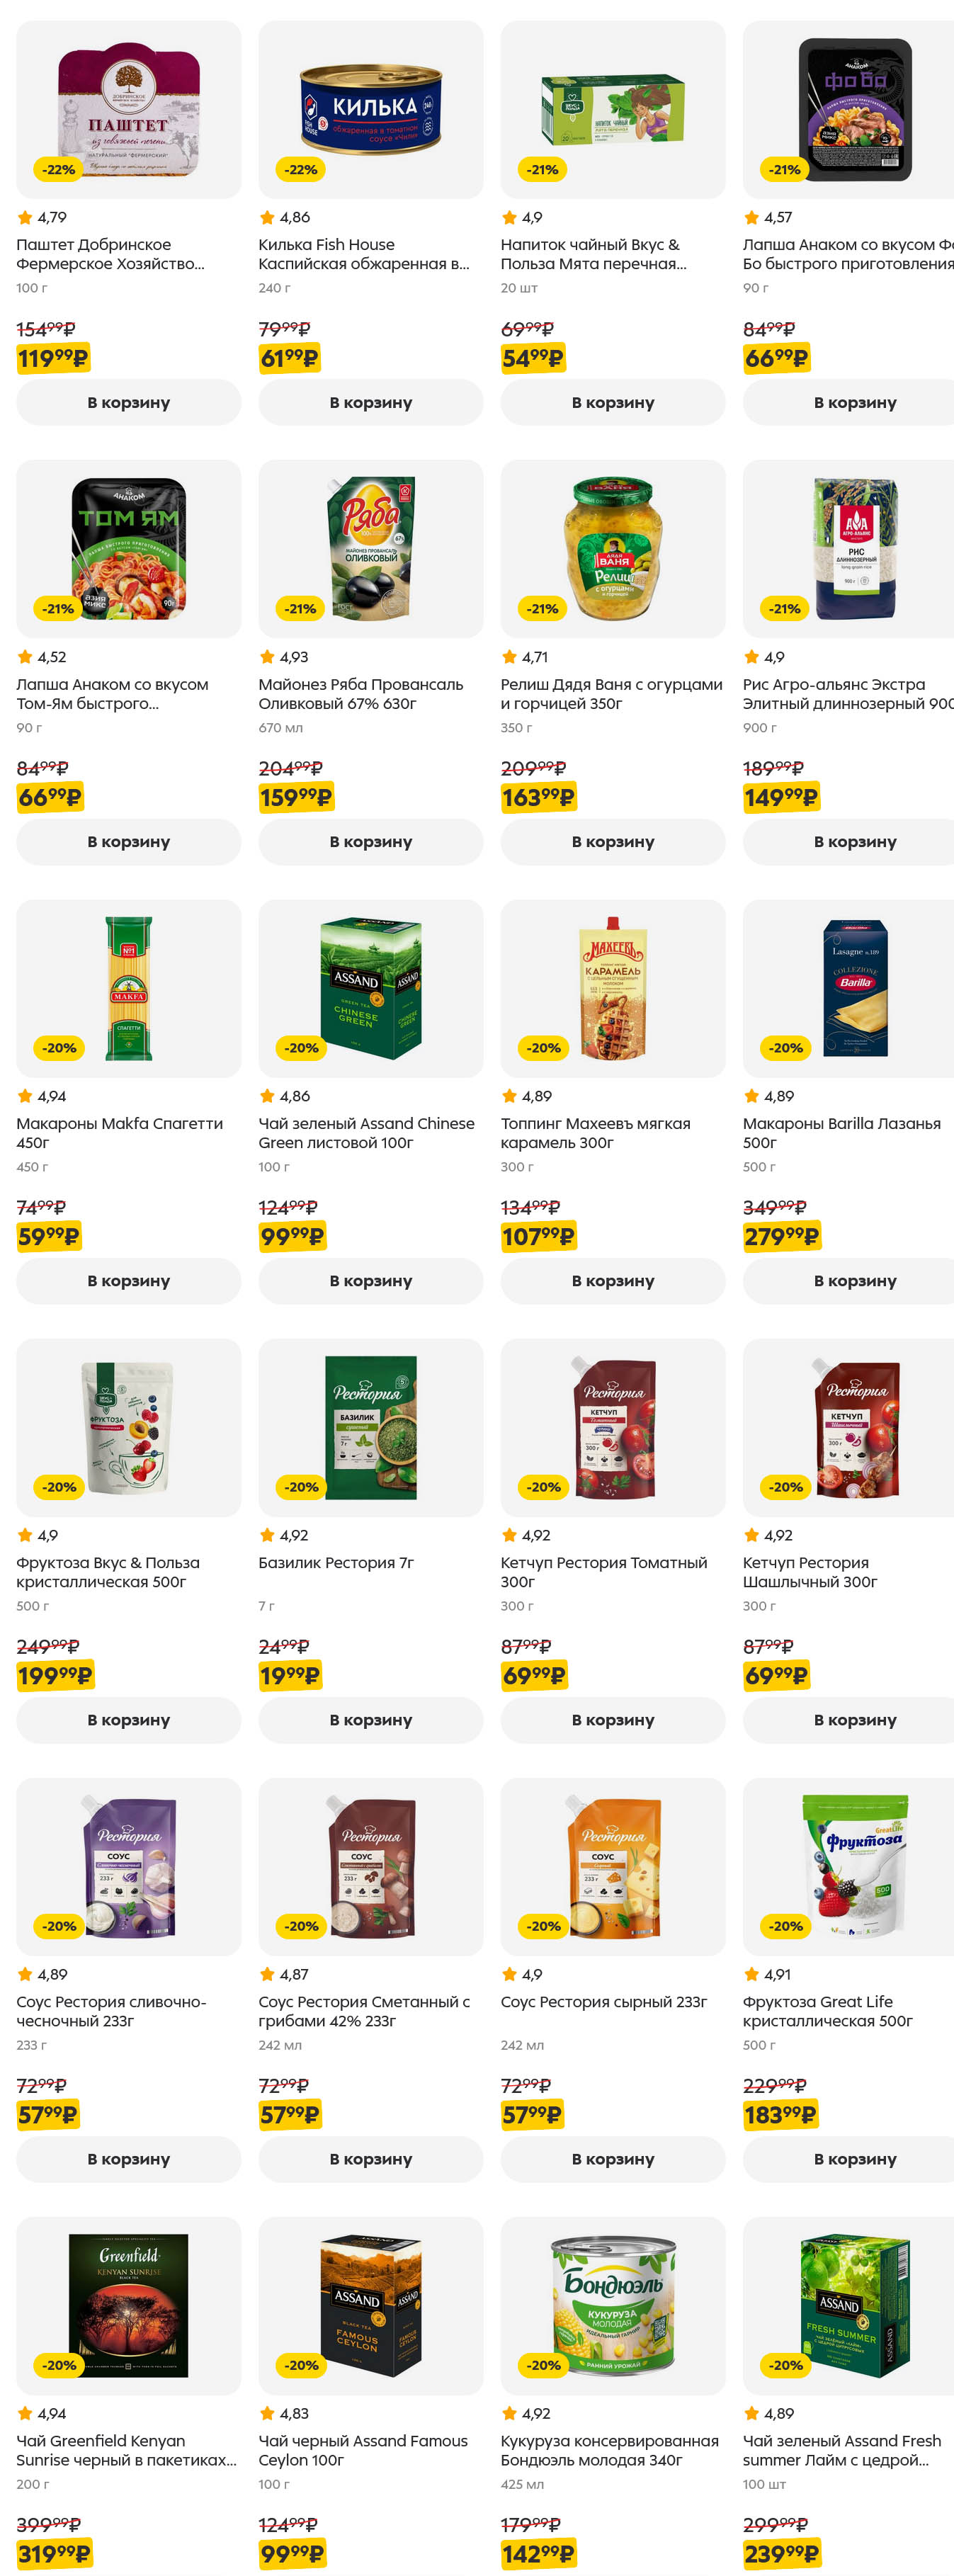Click the star icon for Фруктоза Great Life
This screenshot has width=954, height=2576.
751,1974
